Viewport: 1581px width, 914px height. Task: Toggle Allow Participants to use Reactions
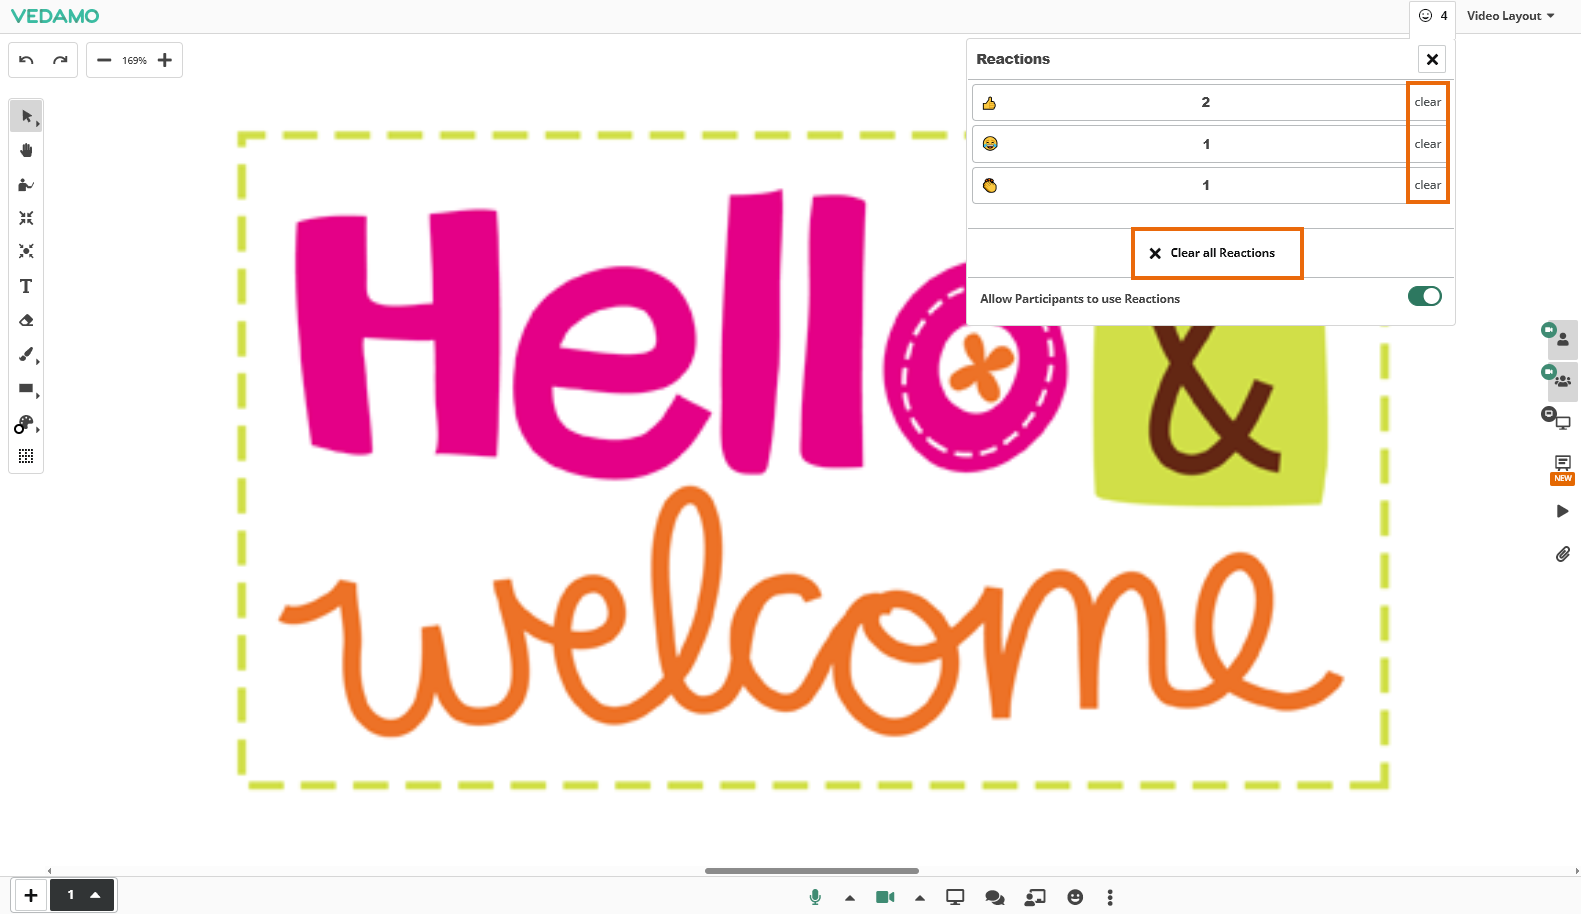(1424, 296)
